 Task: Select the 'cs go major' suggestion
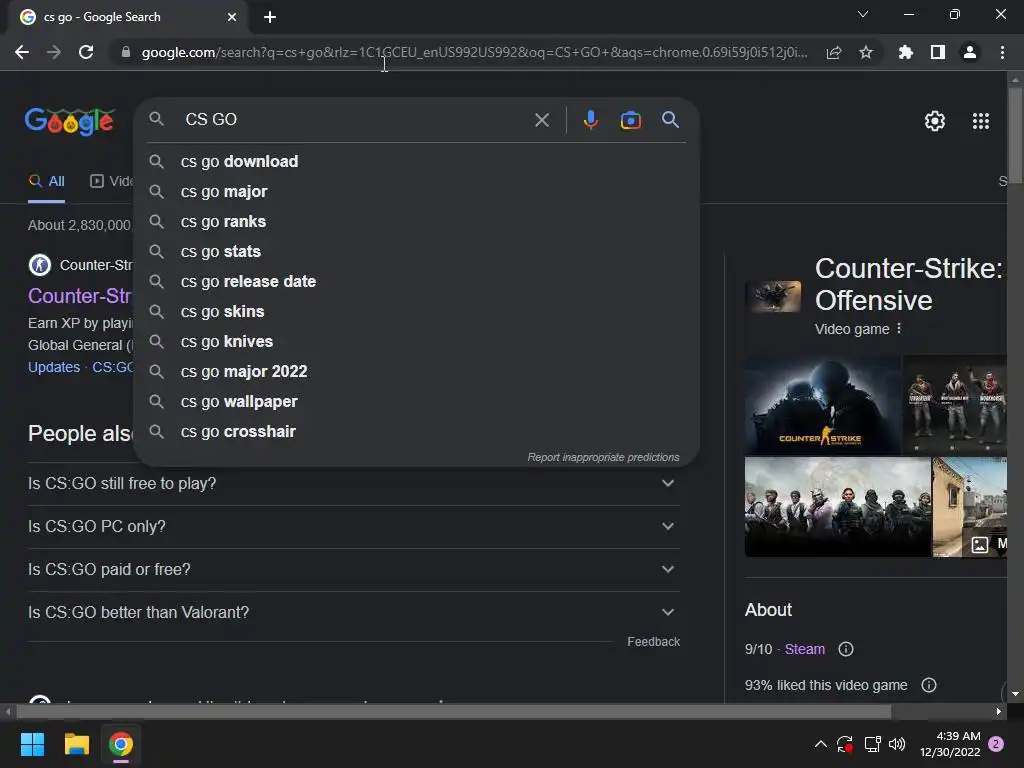point(416,191)
